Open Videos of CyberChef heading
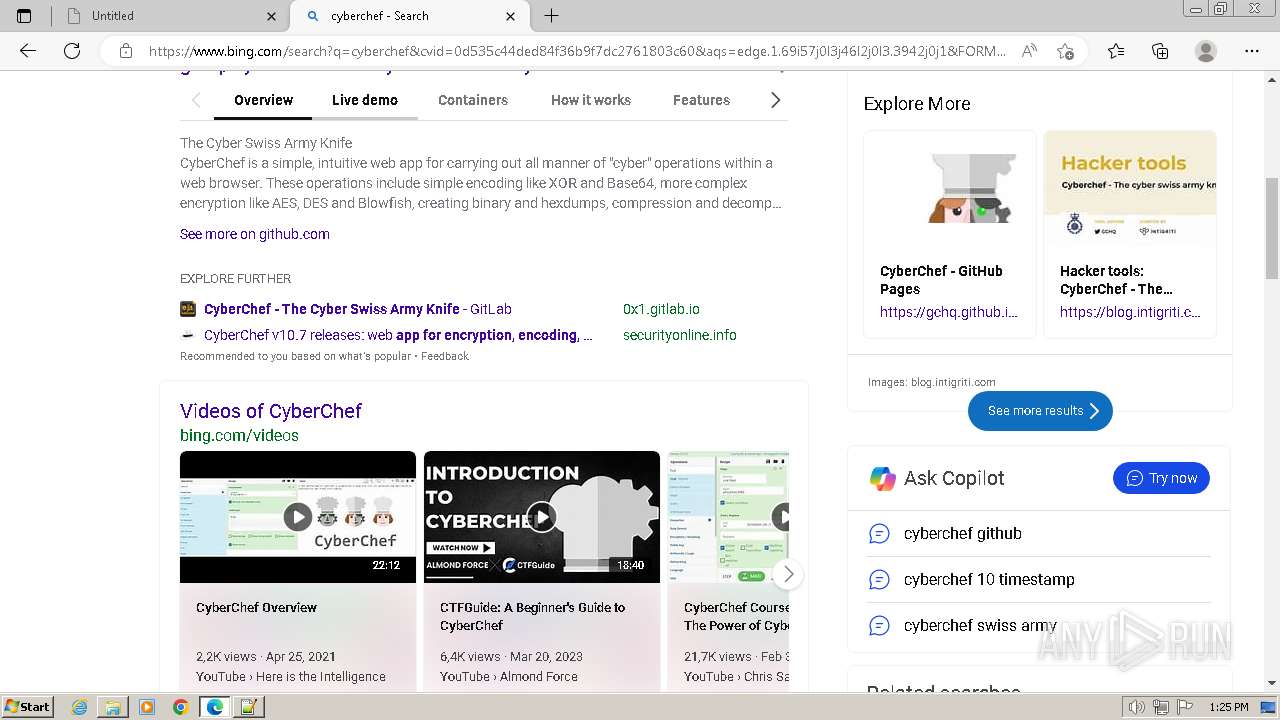This screenshot has height=720, width=1280. 271,411
